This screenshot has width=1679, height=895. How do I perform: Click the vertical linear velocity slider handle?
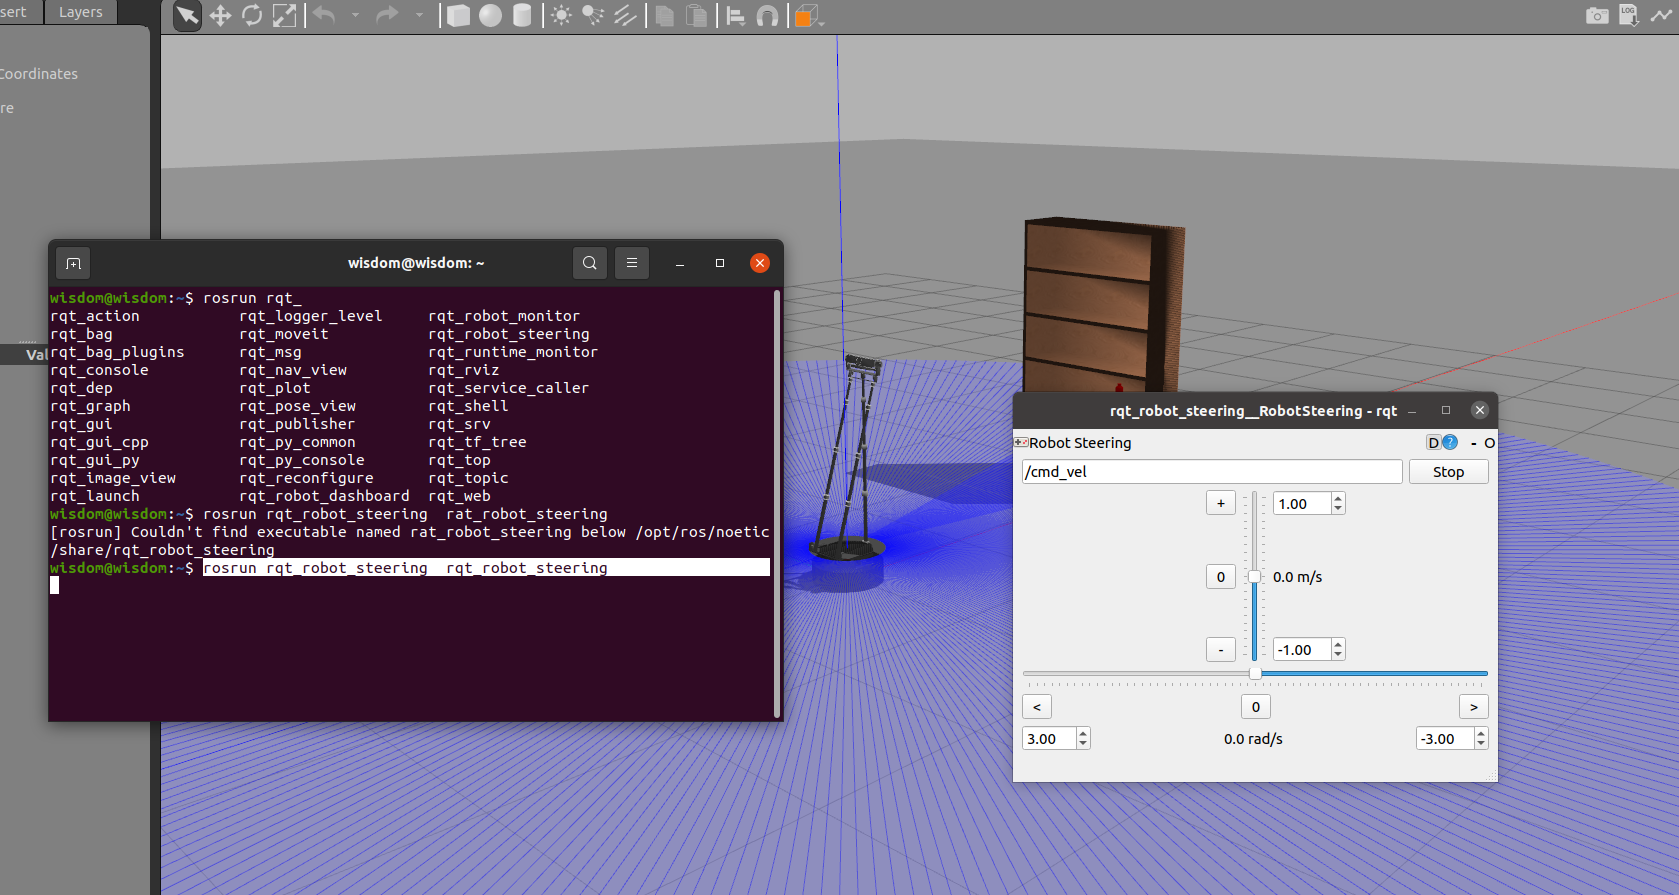point(1255,577)
